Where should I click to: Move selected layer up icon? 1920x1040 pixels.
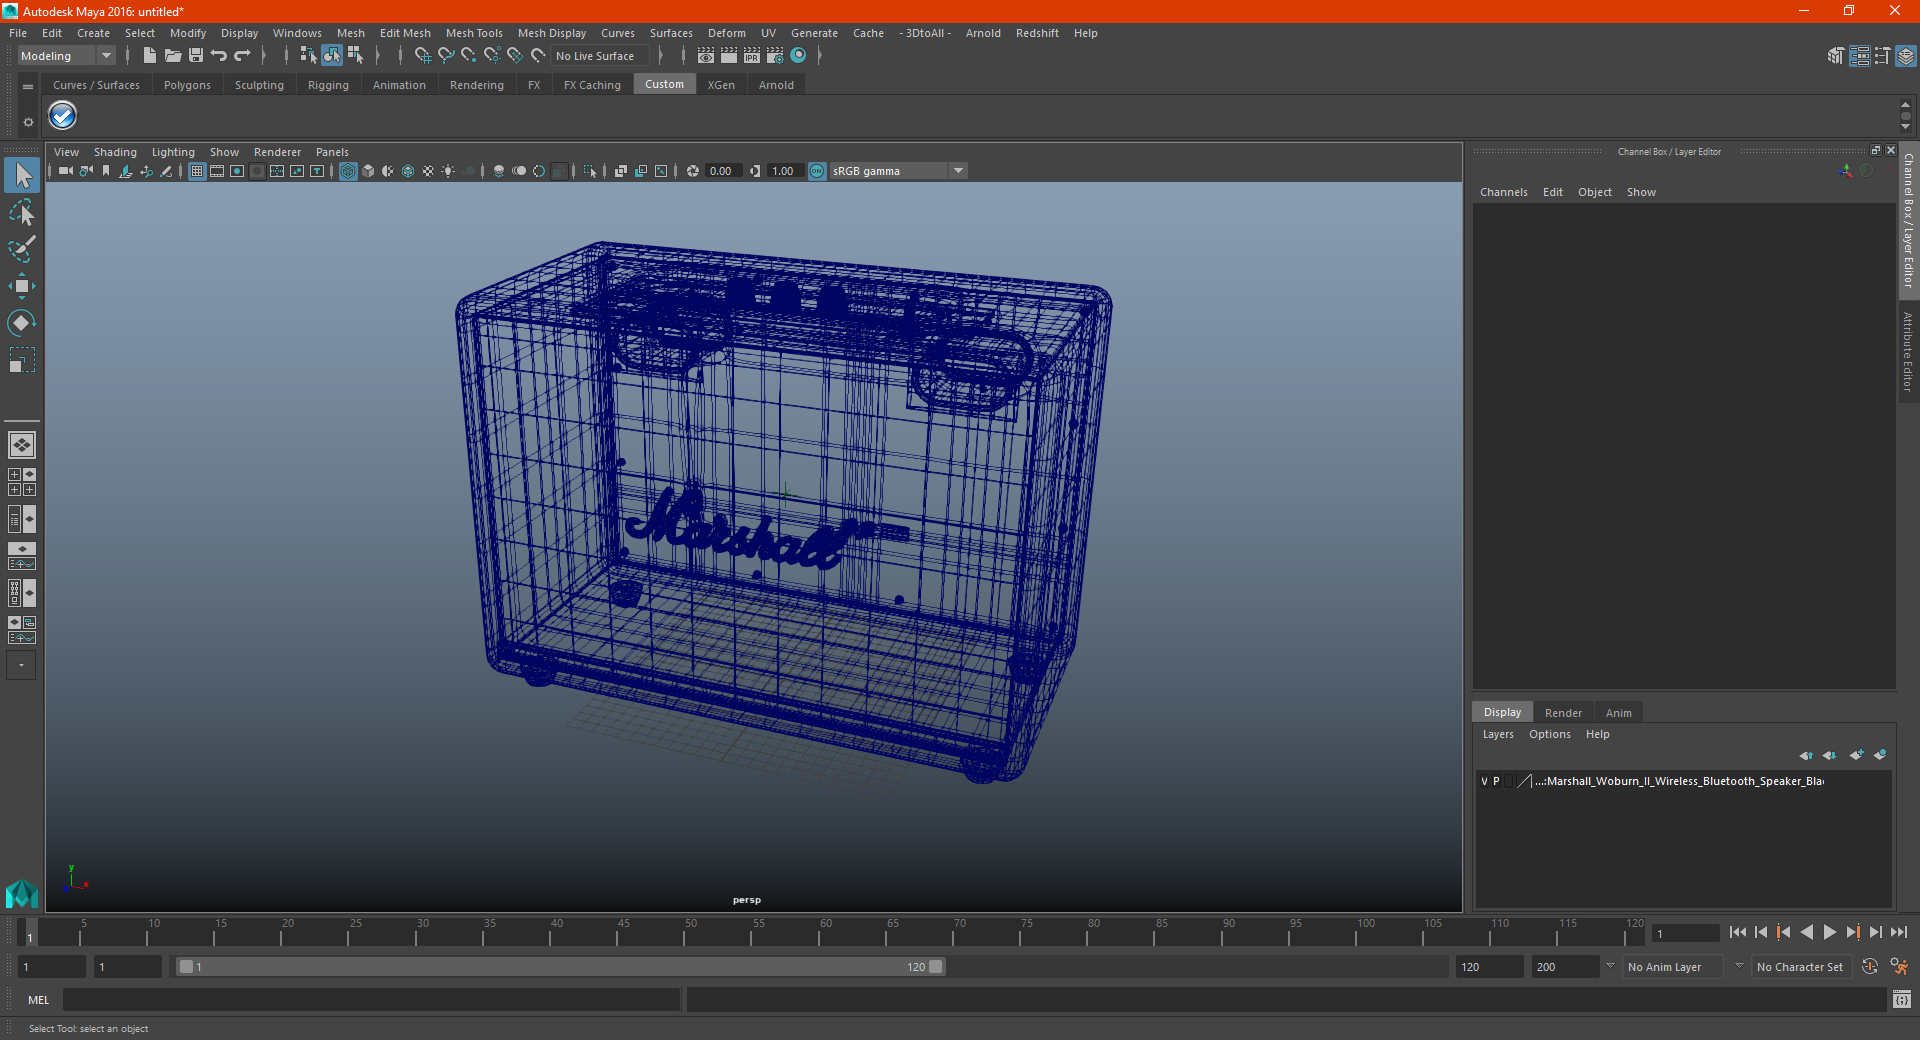coord(1806,755)
